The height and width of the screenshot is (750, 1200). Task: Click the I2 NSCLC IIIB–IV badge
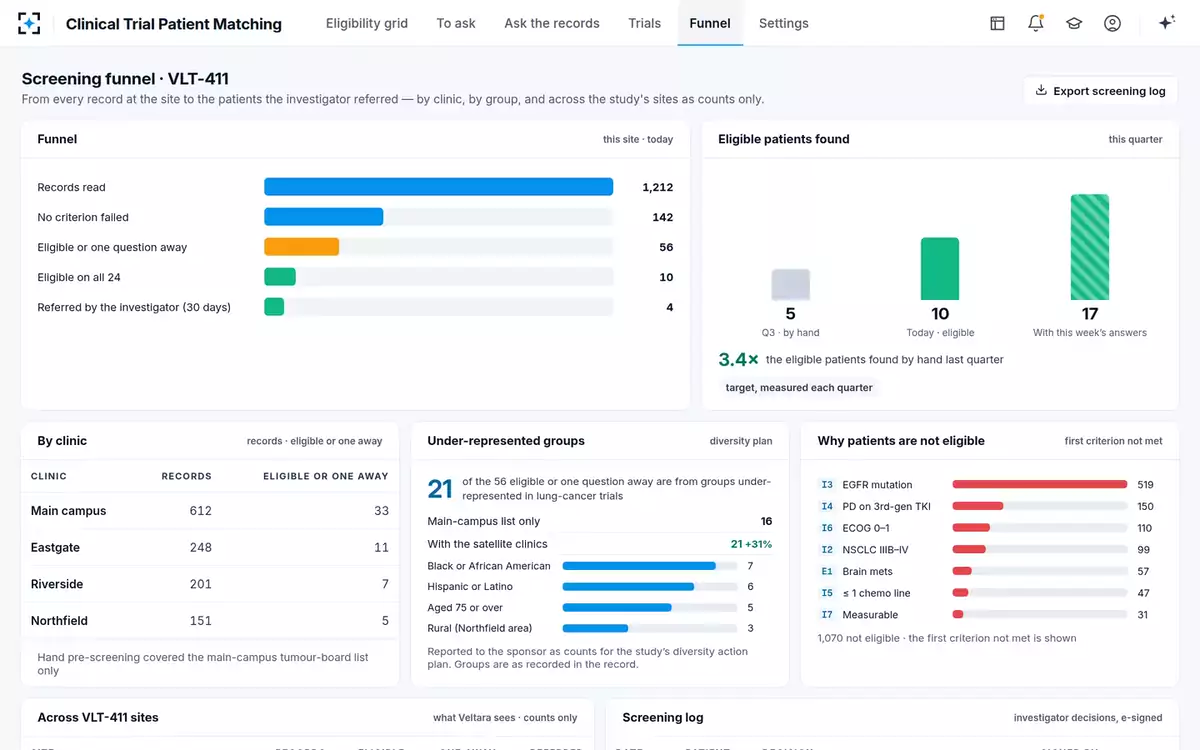click(x=827, y=550)
